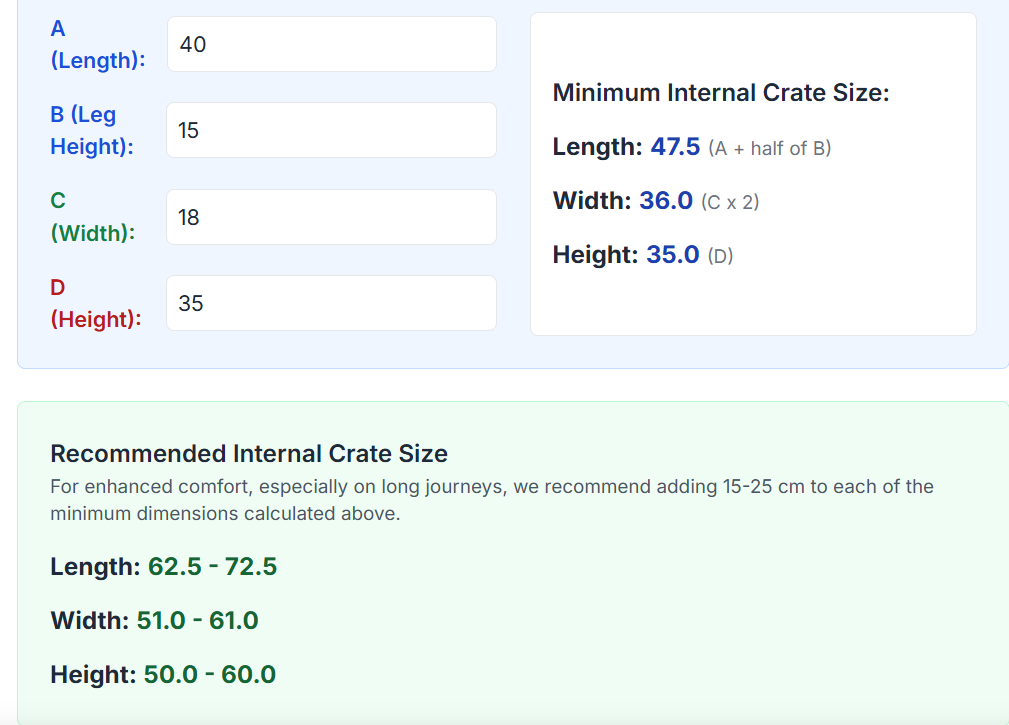Click the enhanced comfort description paragraph

[491, 500]
